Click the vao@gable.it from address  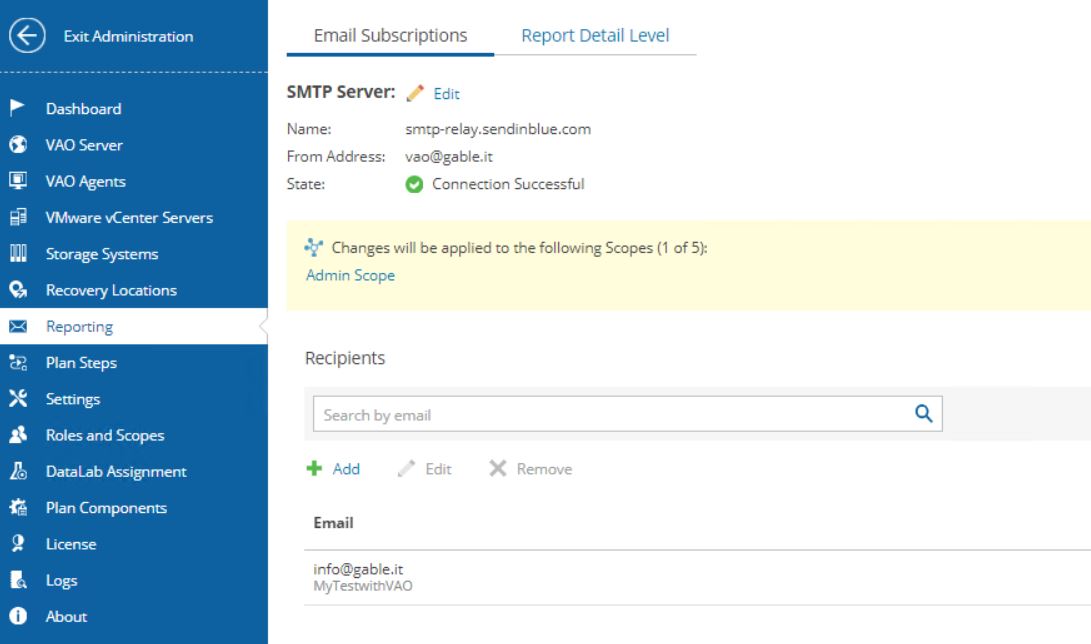pyautogui.click(x=449, y=156)
